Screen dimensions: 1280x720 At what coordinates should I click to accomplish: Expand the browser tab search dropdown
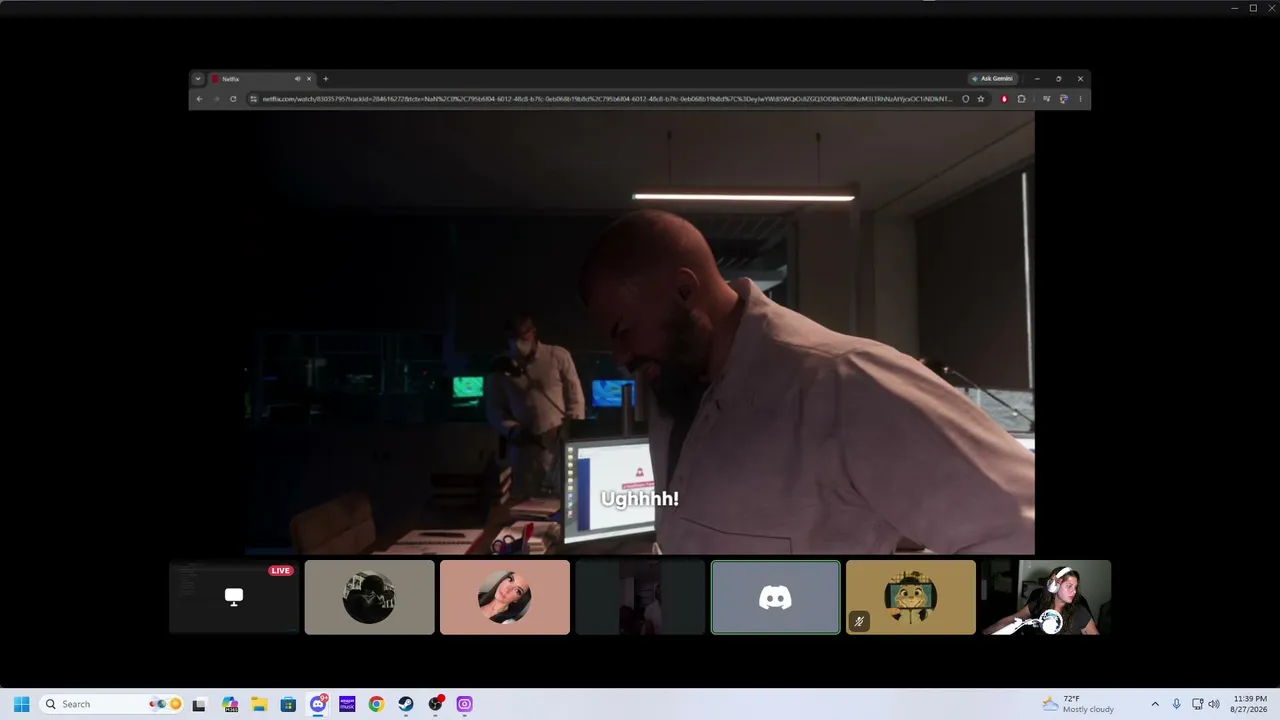coord(198,79)
